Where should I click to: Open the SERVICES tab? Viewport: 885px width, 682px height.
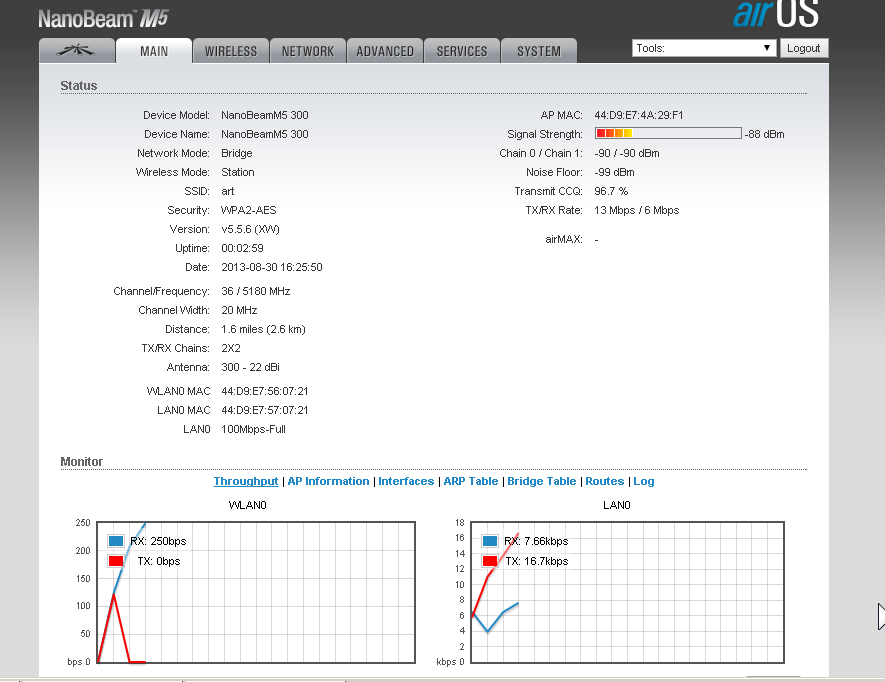coord(462,51)
